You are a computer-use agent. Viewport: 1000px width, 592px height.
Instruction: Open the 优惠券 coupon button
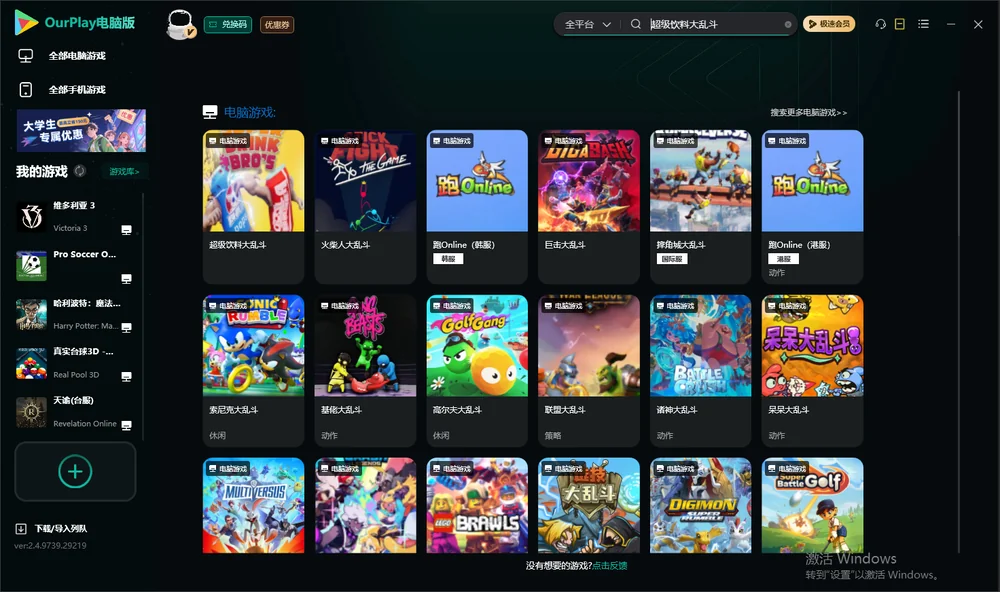(277, 24)
